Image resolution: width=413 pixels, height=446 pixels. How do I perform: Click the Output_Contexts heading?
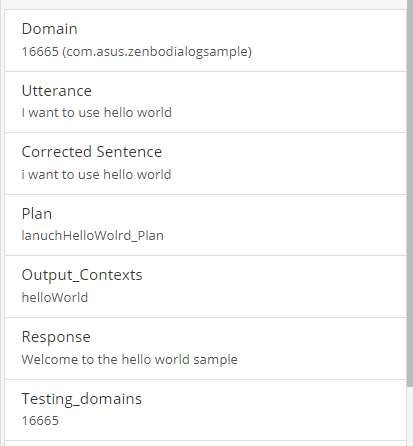82,275
